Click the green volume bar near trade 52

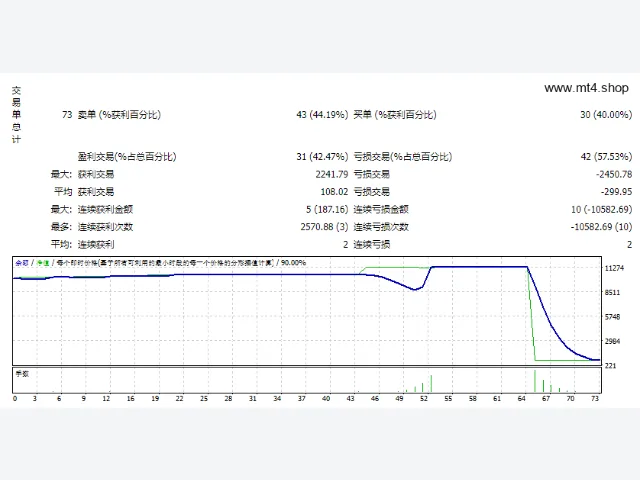(431, 384)
